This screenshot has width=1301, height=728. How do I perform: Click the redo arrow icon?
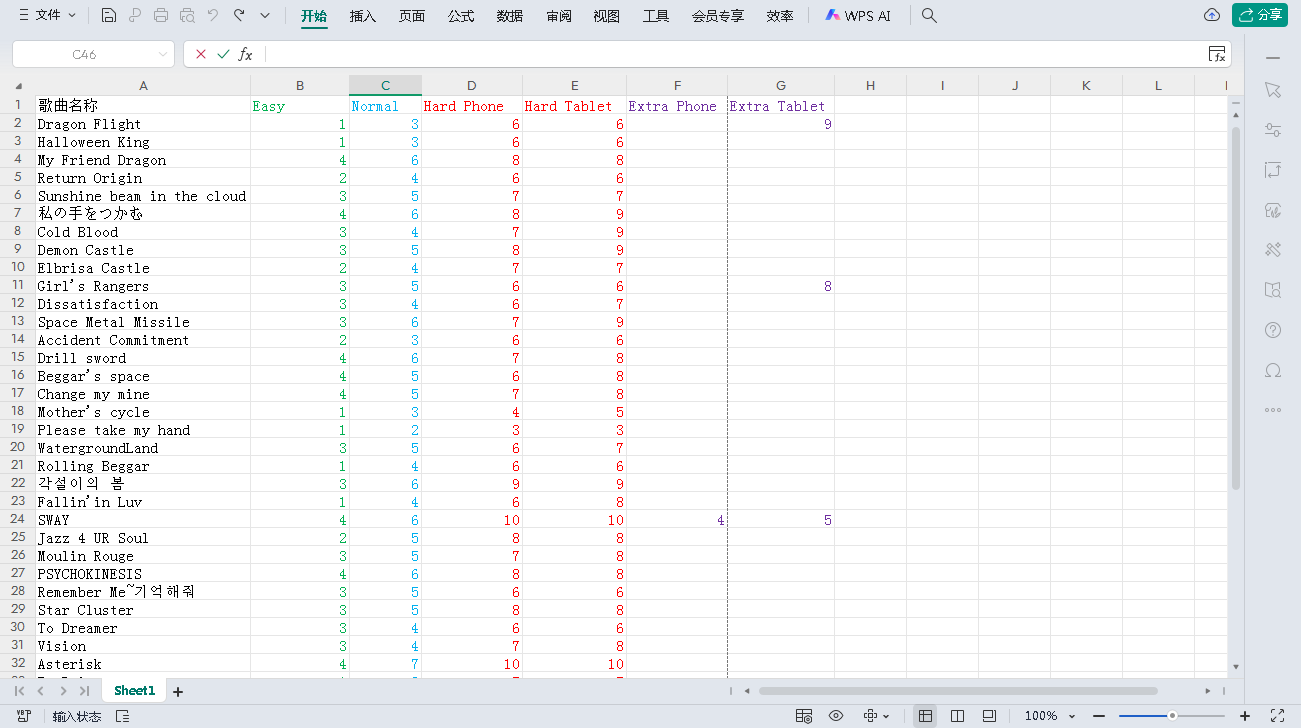point(239,16)
